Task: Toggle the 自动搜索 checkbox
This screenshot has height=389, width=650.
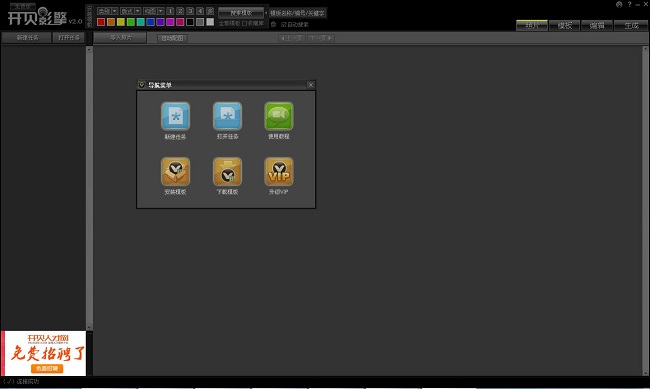Action: click(x=284, y=24)
